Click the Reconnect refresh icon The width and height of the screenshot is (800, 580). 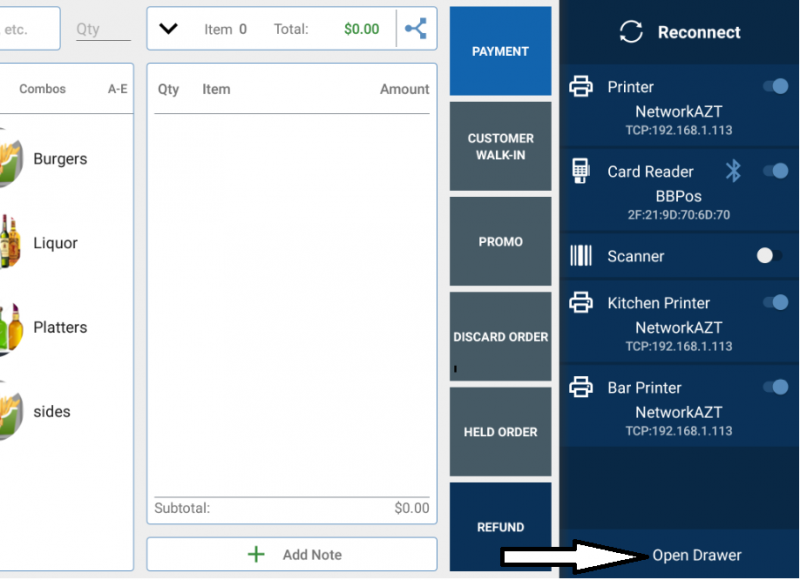[x=631, y=32]
